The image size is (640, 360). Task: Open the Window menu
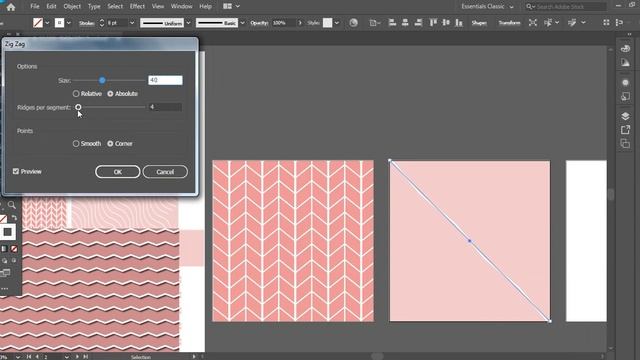[182, 7]
